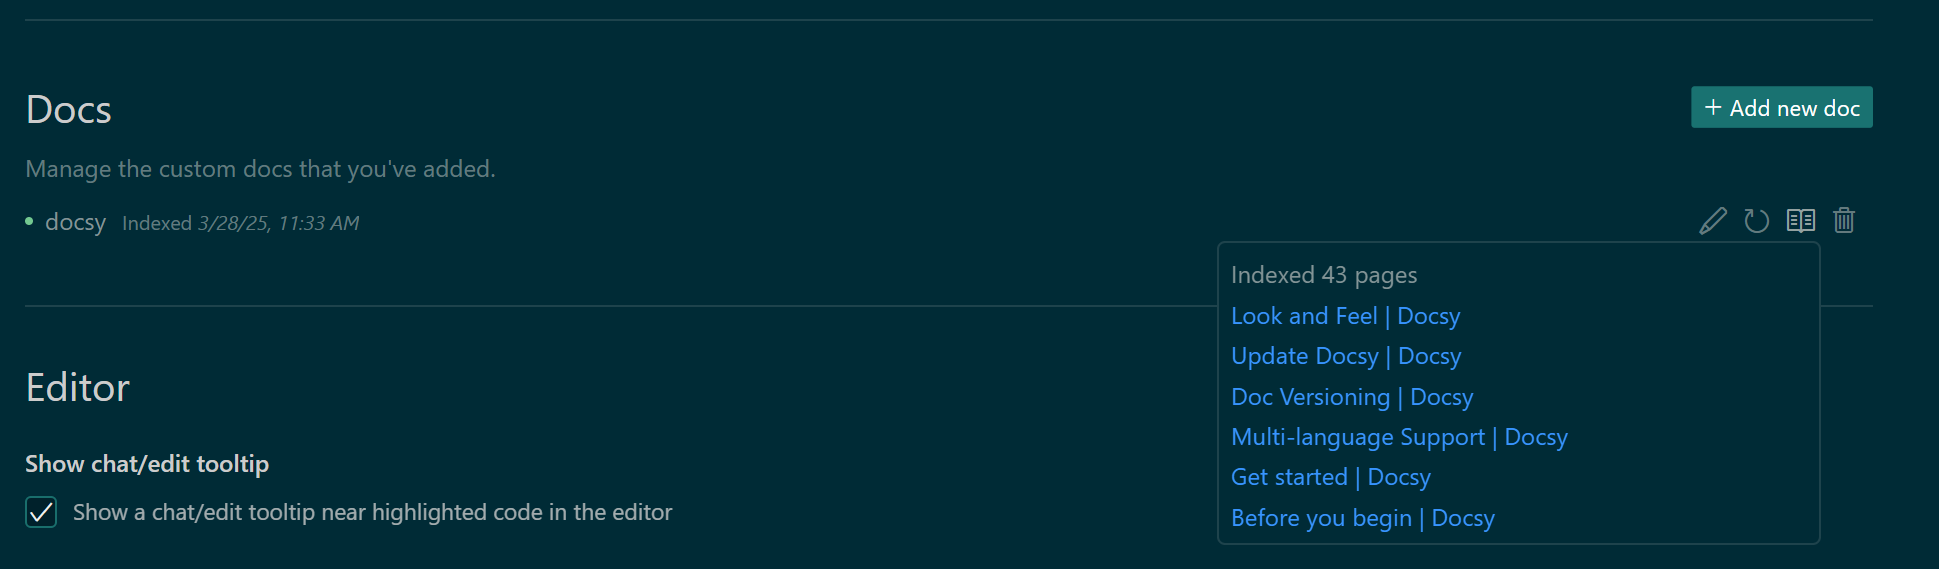Click the open-book indexed pages icon
The height and width of the screenshot is (569, 1939).
coord(1801,220)
